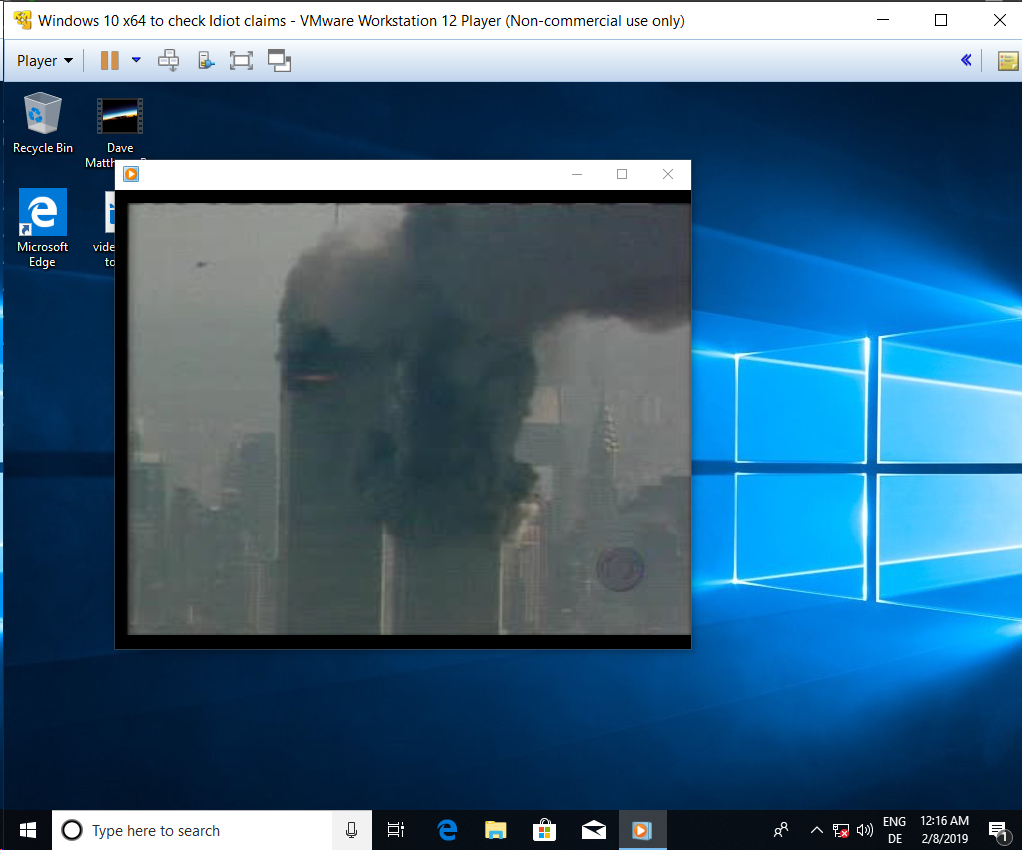This screenshot has width=1022, height=850.
Task: Select the Microsoft Edge desktop shortcut
Action: coord(42,228)
